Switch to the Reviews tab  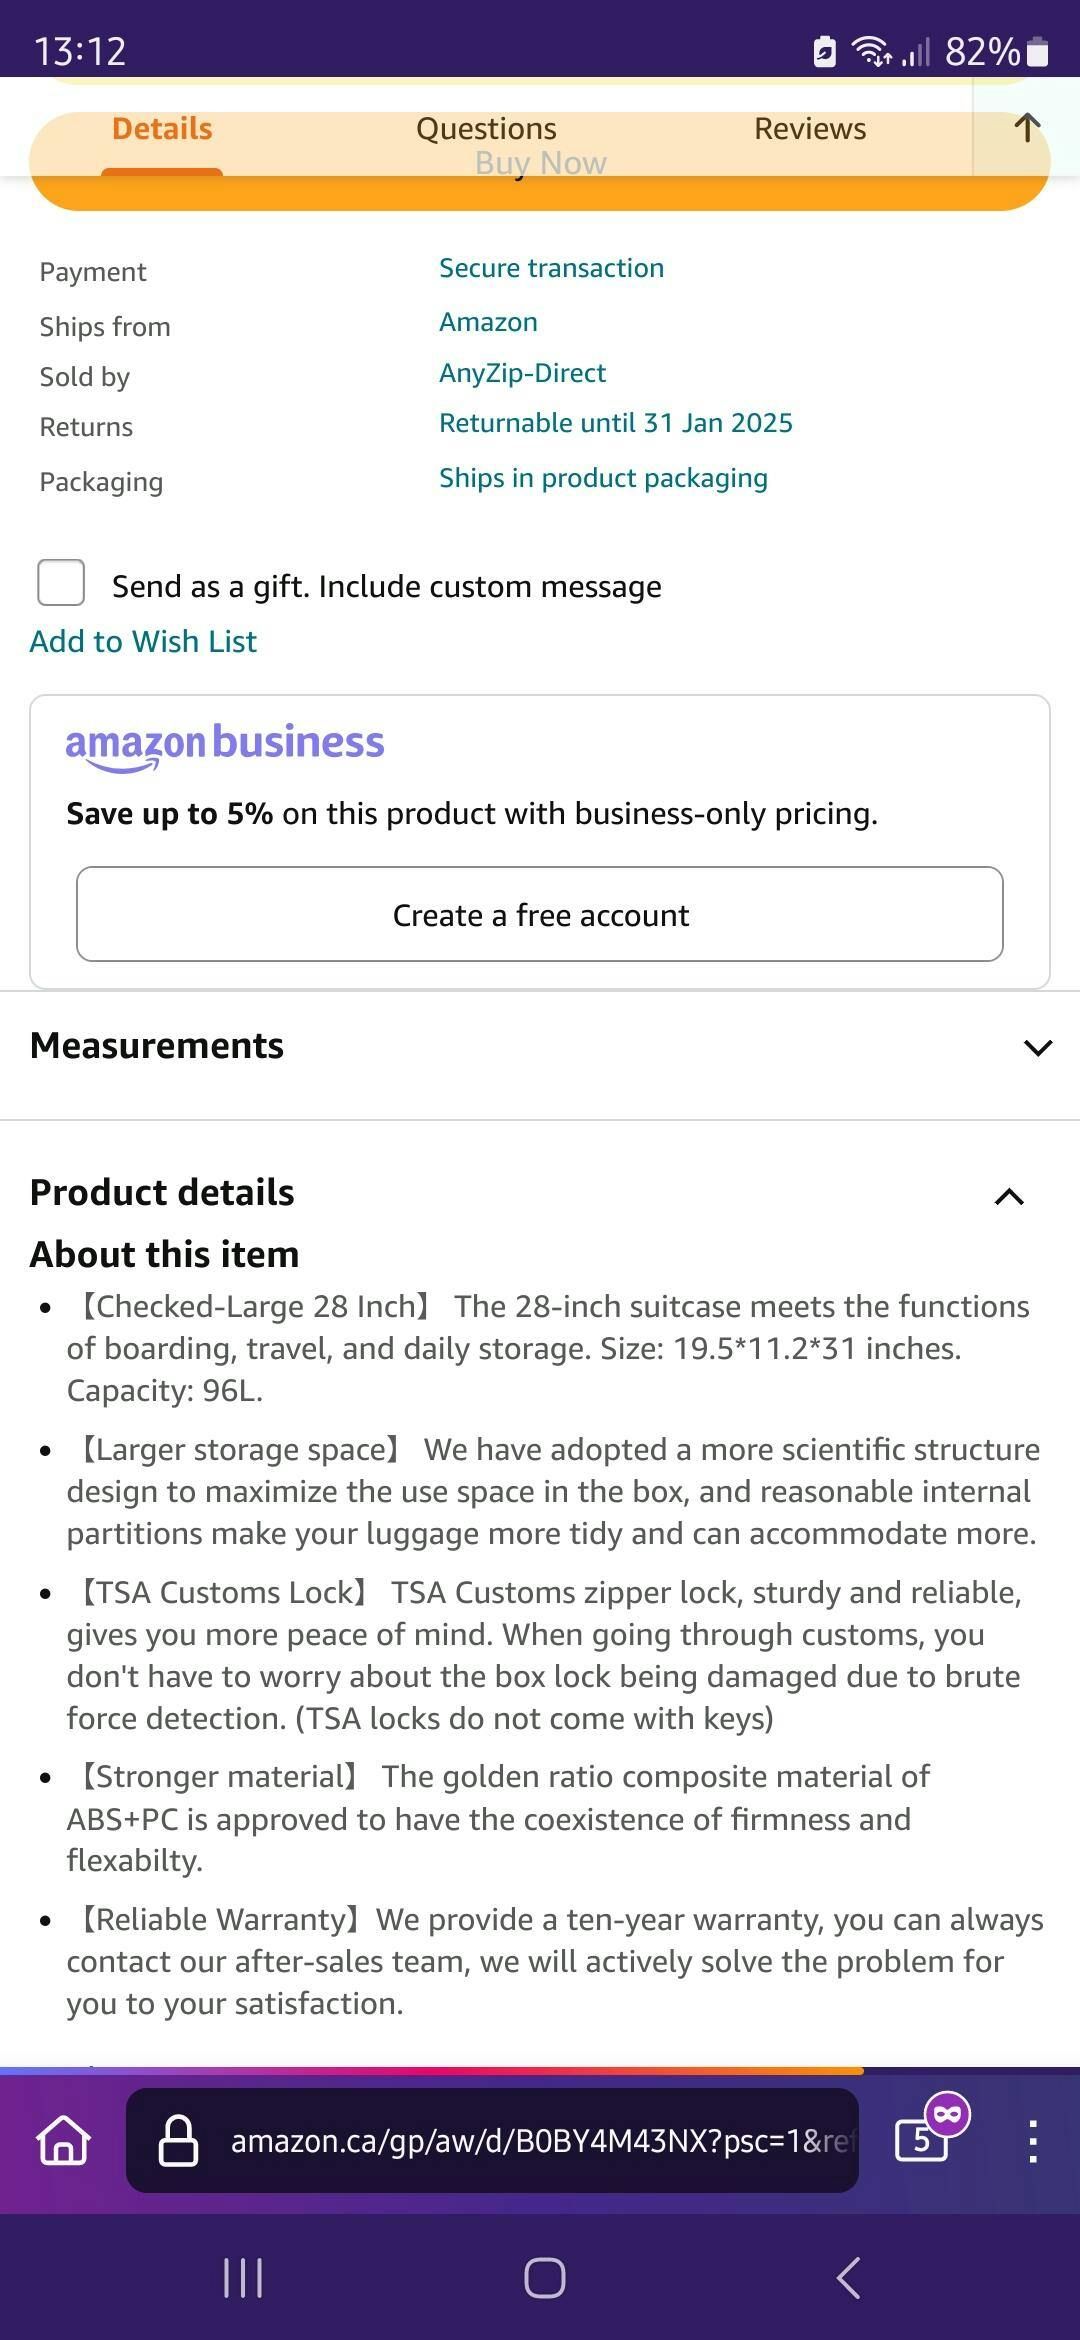click(810, 129)
